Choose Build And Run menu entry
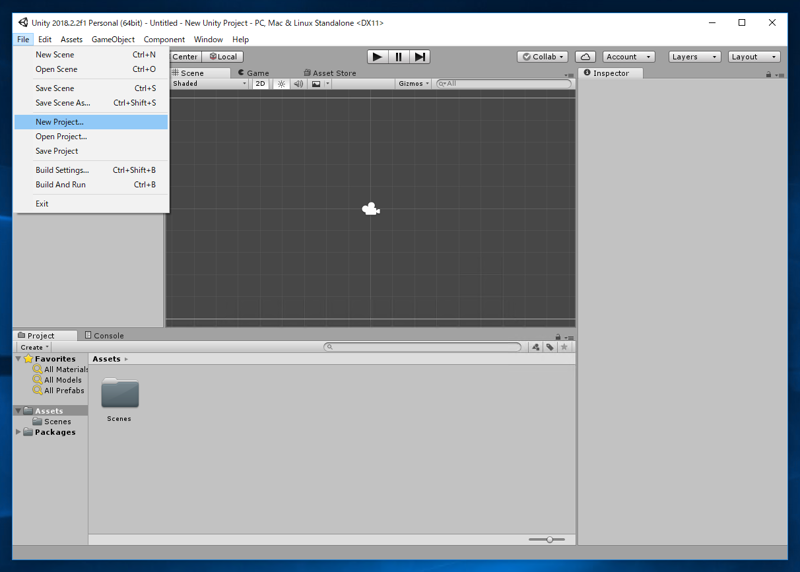Image resolution: width=800 pixels, height=572 pixels. 91,185
